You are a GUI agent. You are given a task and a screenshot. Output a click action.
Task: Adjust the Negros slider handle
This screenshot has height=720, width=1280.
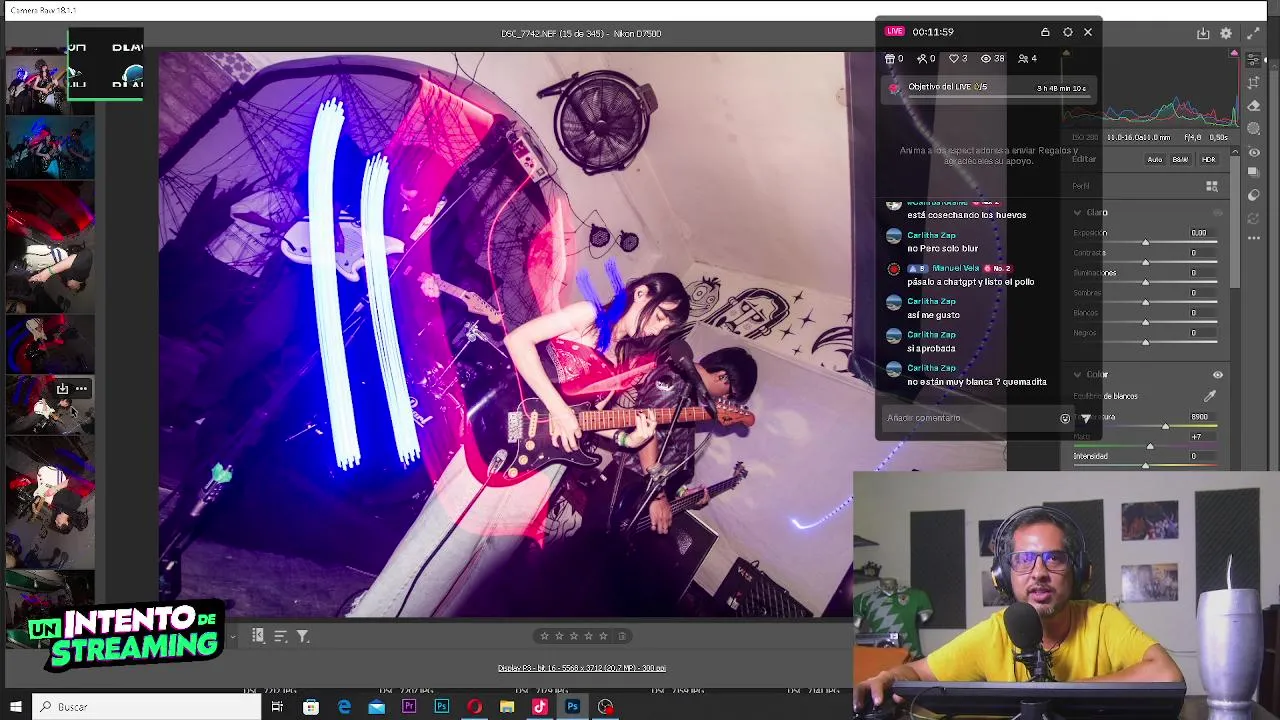tap(1146, 343)
